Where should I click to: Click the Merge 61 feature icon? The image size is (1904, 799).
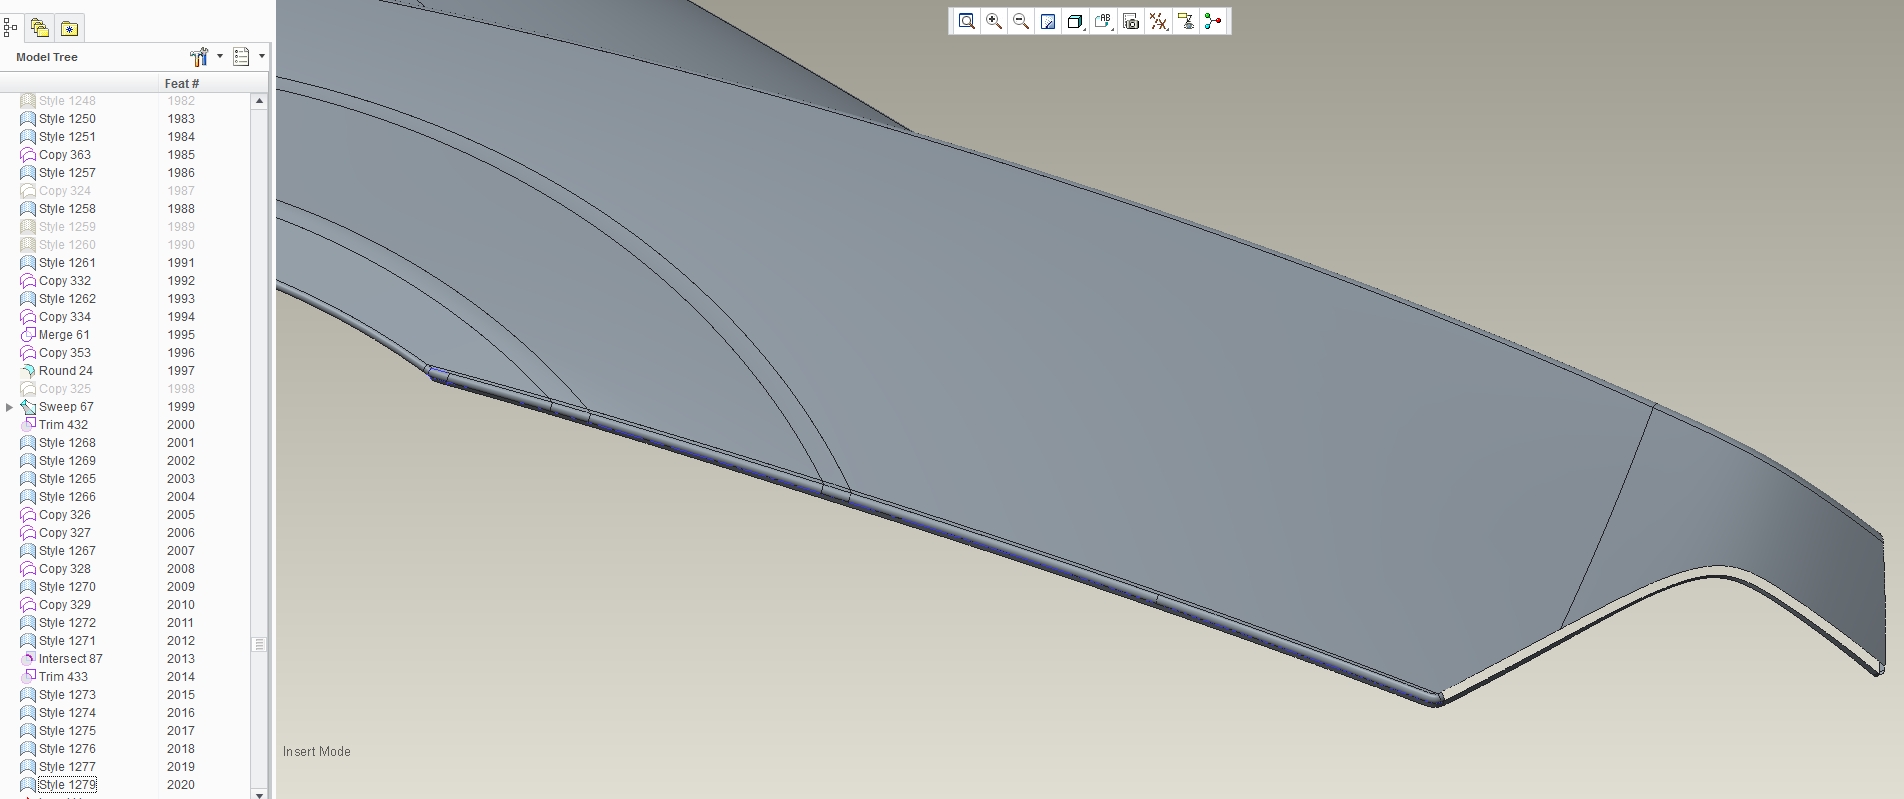[x=28, y=335]
